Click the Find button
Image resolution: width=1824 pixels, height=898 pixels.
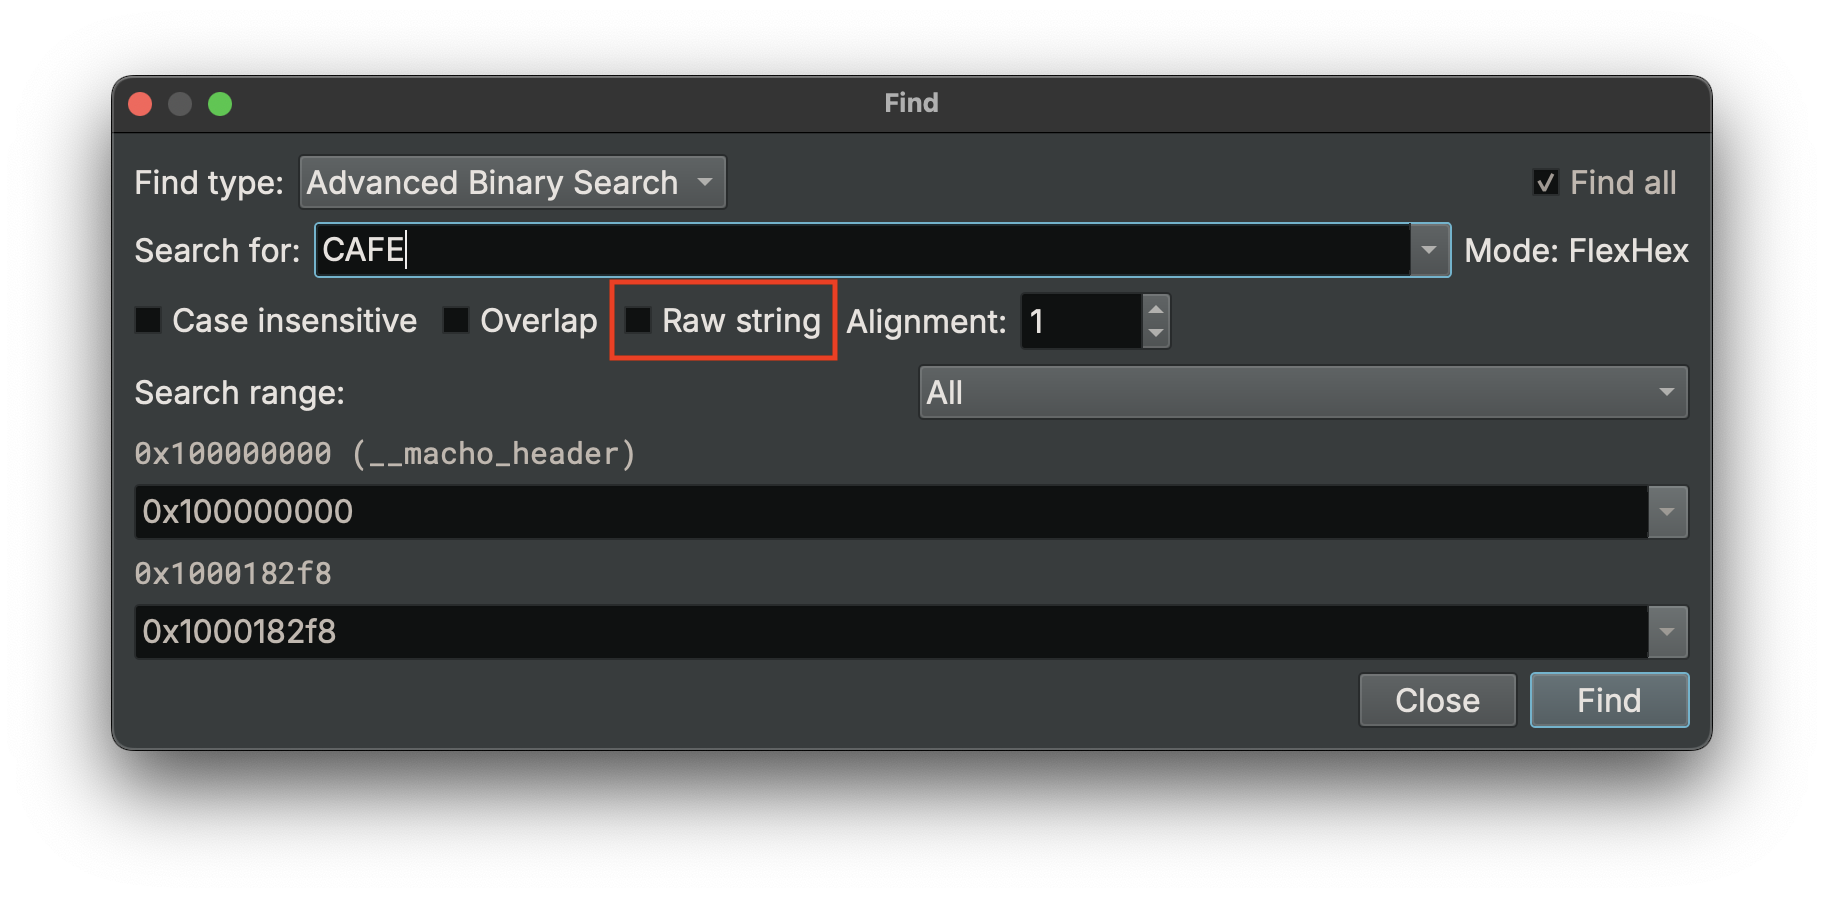tap(1609, 700)
